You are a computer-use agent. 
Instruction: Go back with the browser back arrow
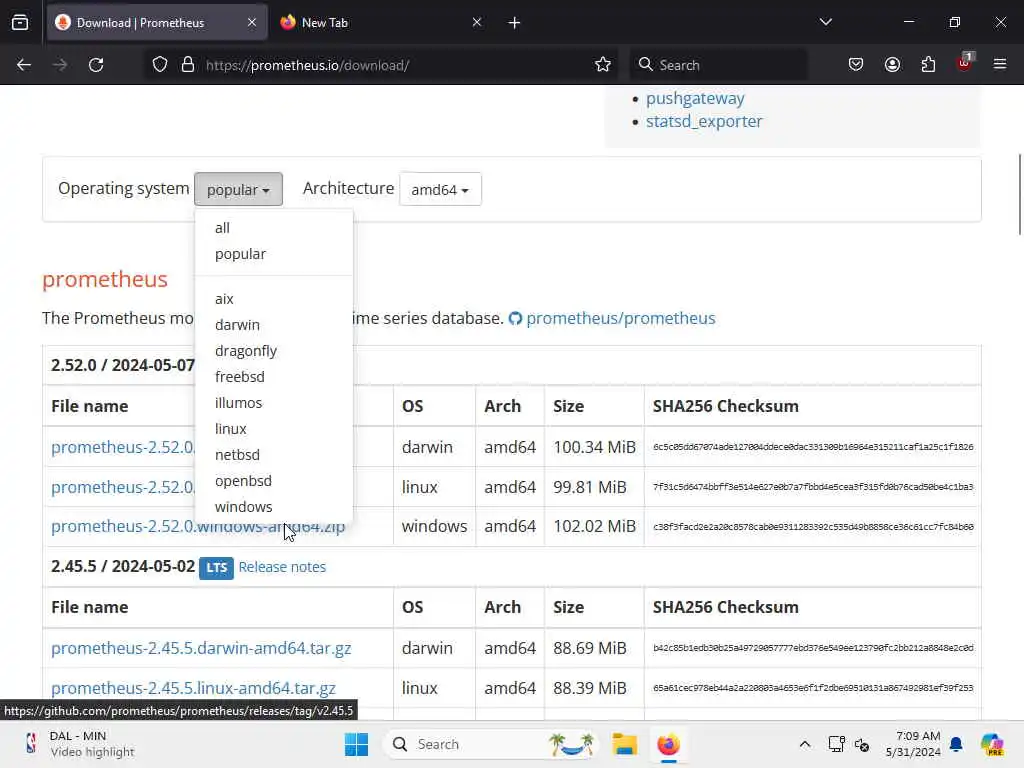(x=24, y=65)
